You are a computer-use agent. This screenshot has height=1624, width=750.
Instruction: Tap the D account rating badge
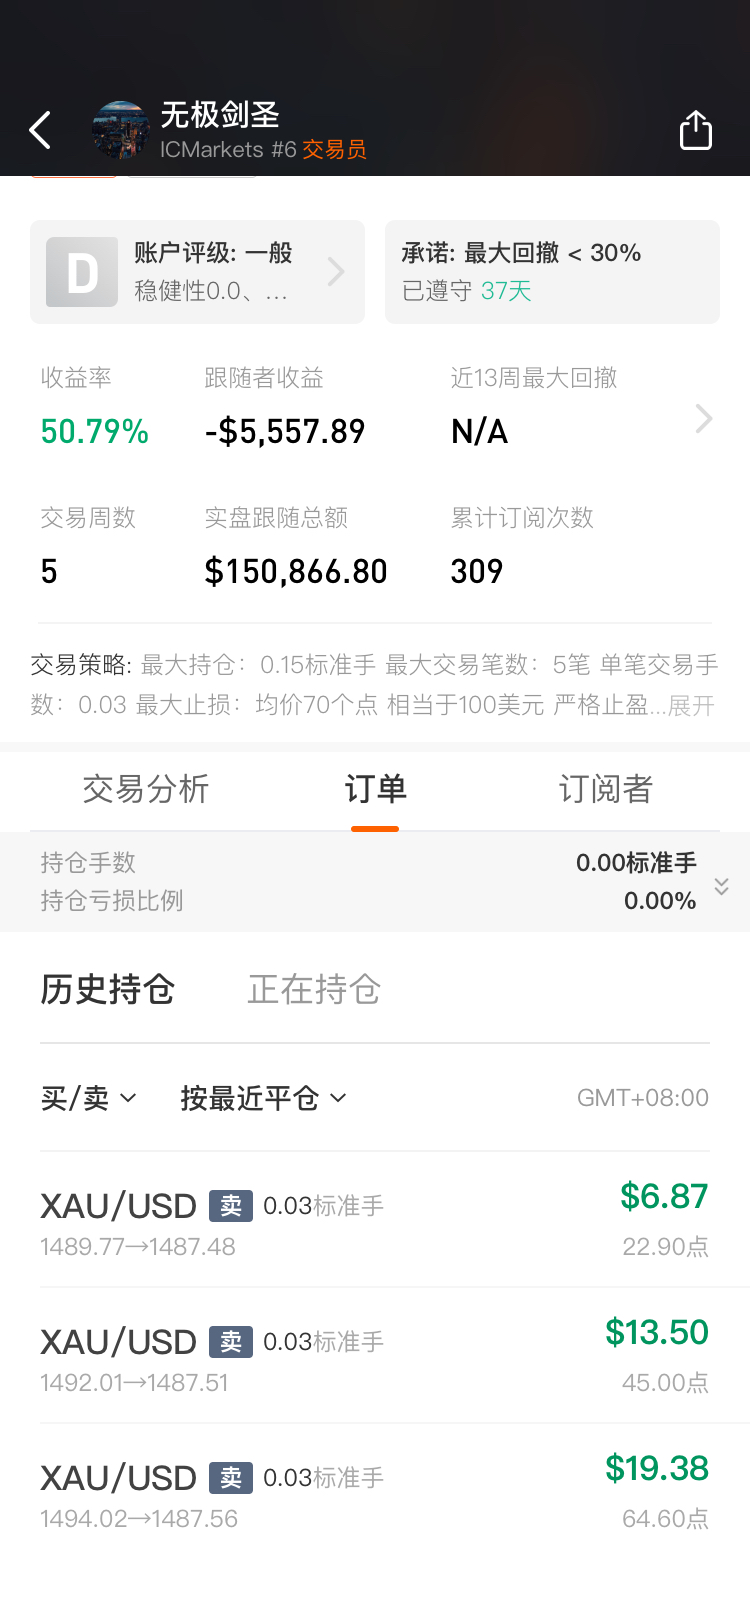click(82, 272)
